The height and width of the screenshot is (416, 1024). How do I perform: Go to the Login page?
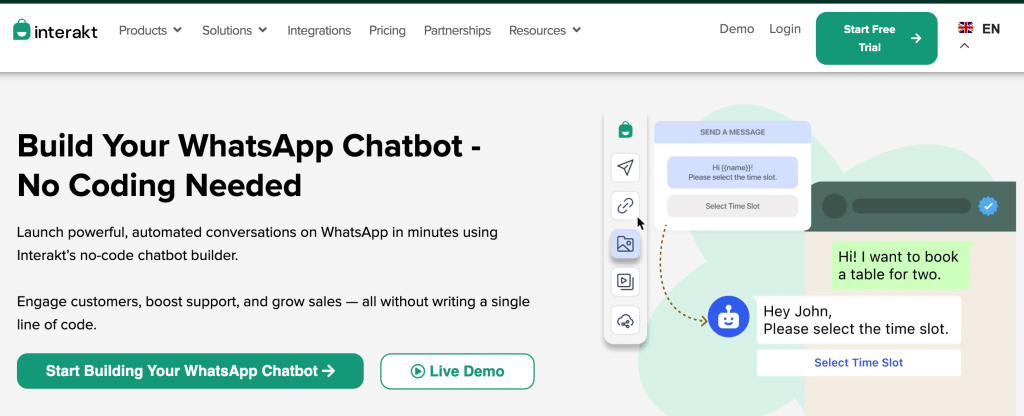[x=785, y=29]
